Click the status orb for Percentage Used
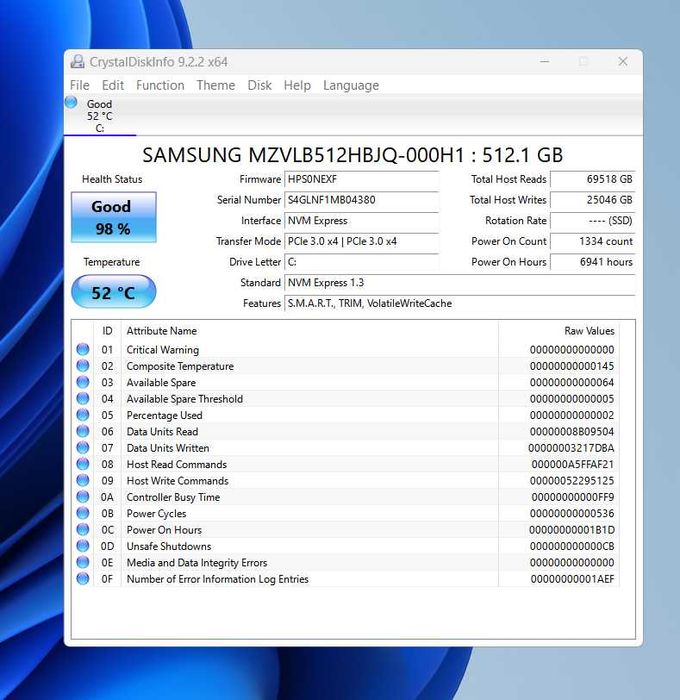Image resolution: width=680 pixels, height=700 pixels. coord(83,415)
